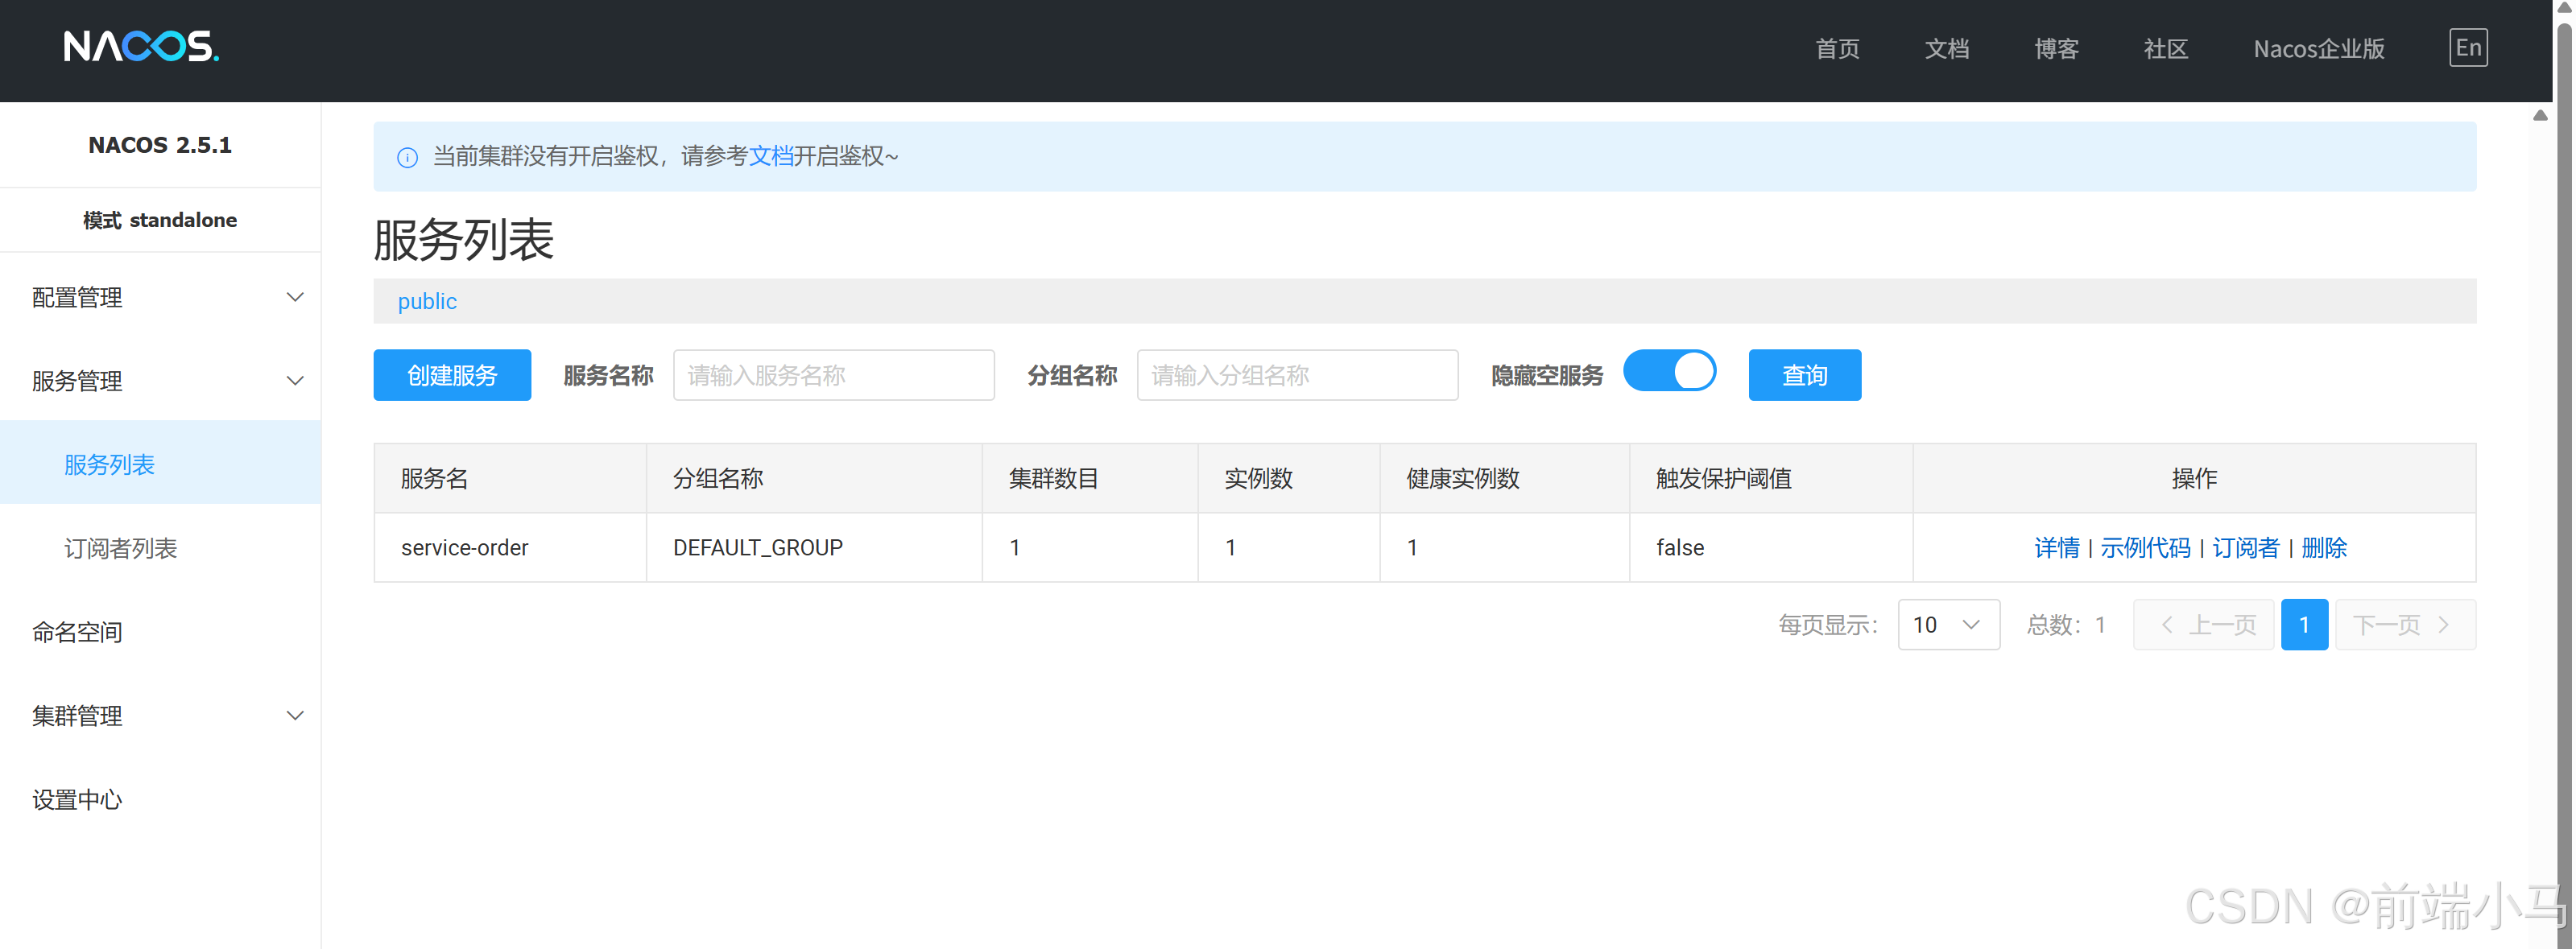This screenshot has height=949, width=2576.
Task: Toggle the 隐藏空服务 switch
Action: click(x=1669, y=372)
